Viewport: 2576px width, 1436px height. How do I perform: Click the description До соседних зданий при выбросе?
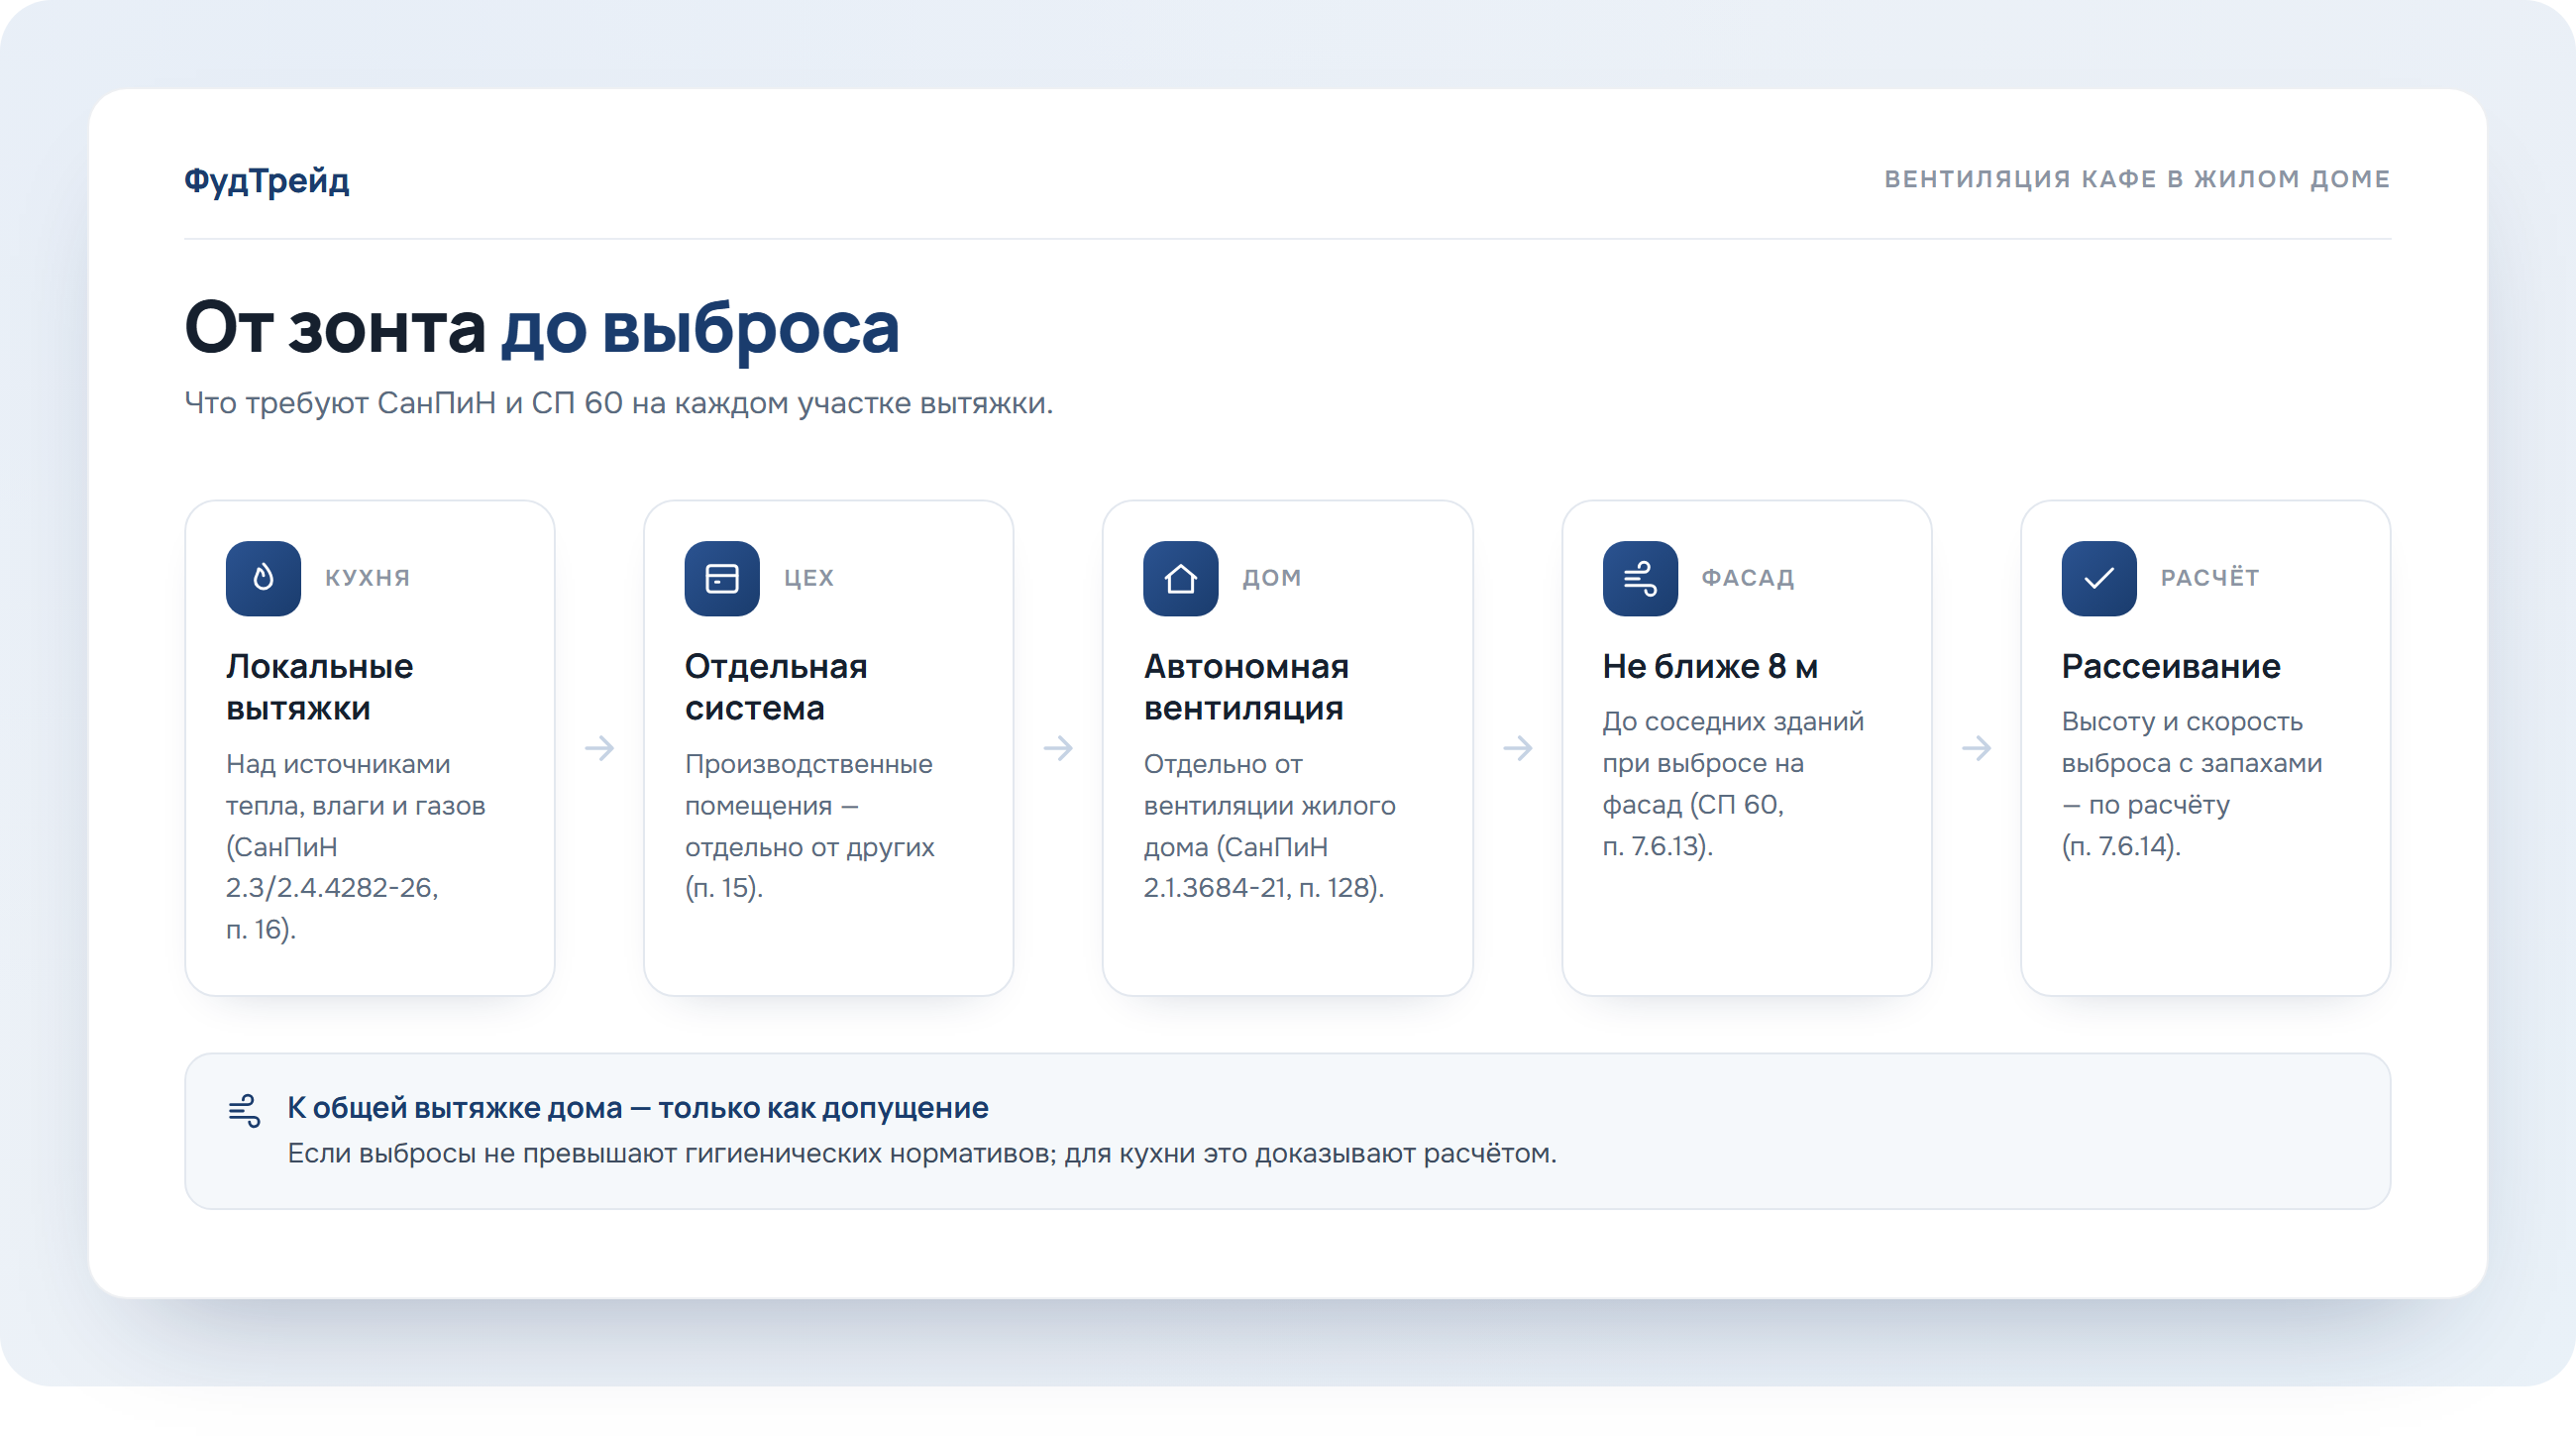point(1734,784)
